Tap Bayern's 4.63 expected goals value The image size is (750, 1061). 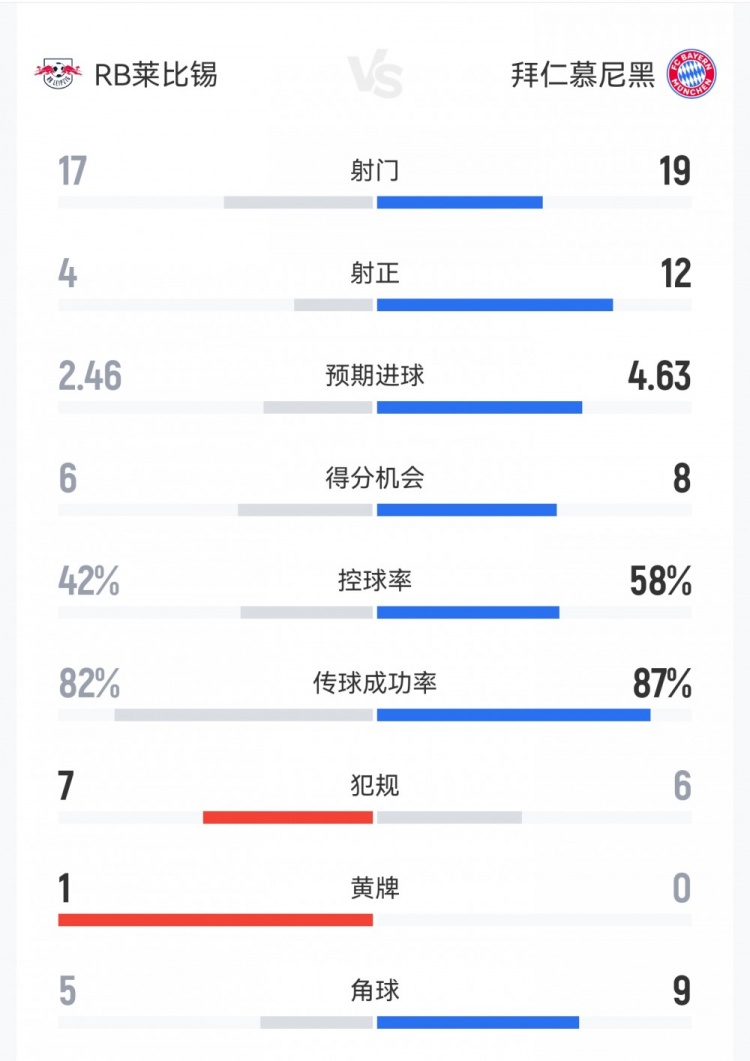click(659, 377)
